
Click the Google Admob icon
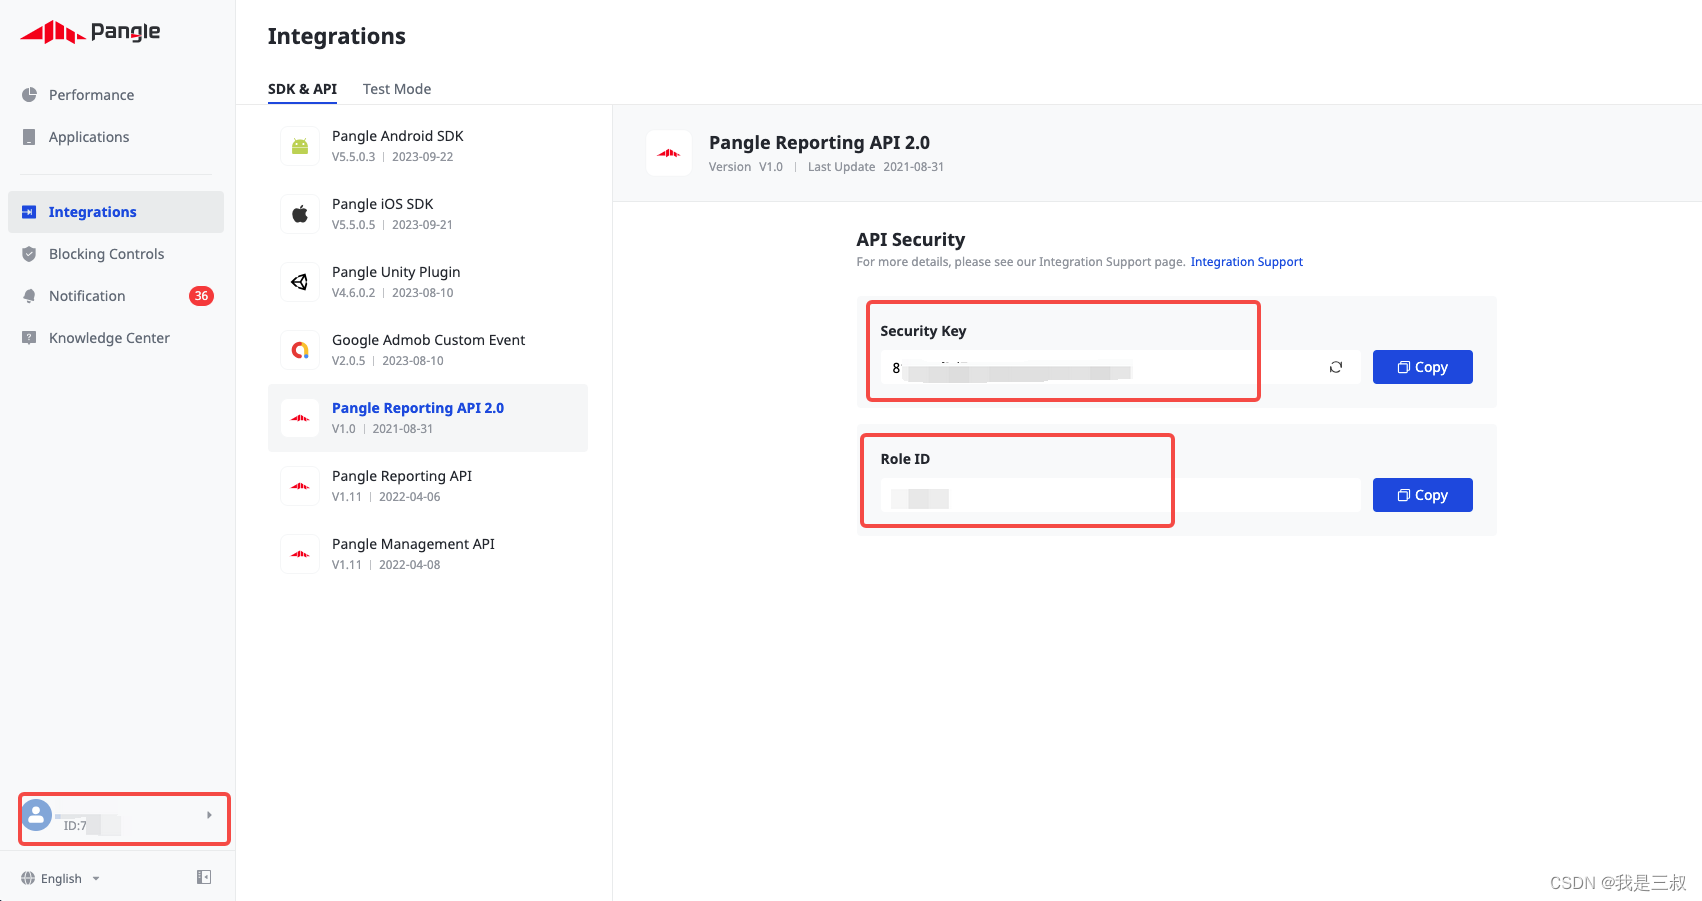[300, 350]
